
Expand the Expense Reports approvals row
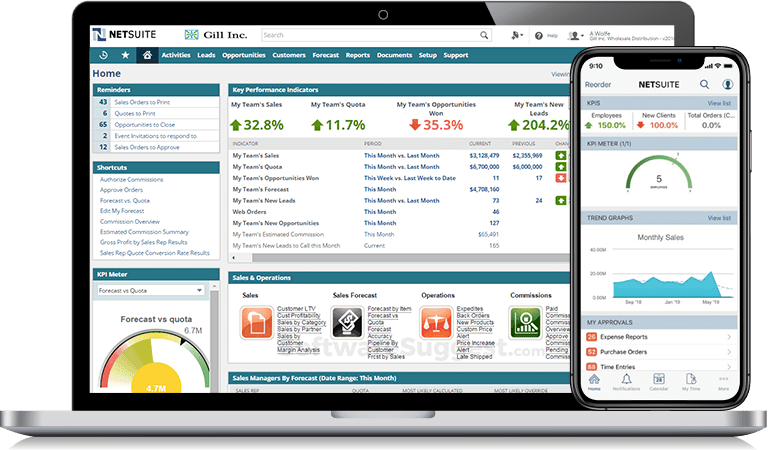tap(660, 337)
